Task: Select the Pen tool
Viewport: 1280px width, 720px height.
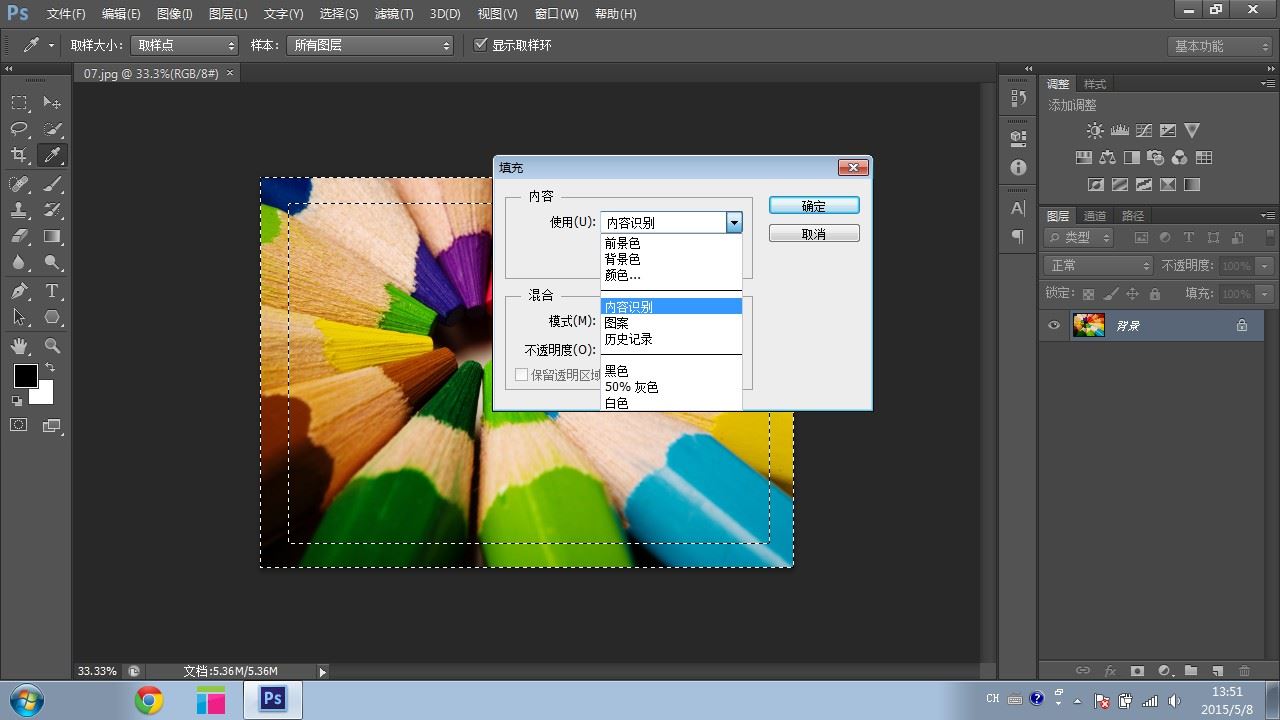Action: tap(19, 291)
